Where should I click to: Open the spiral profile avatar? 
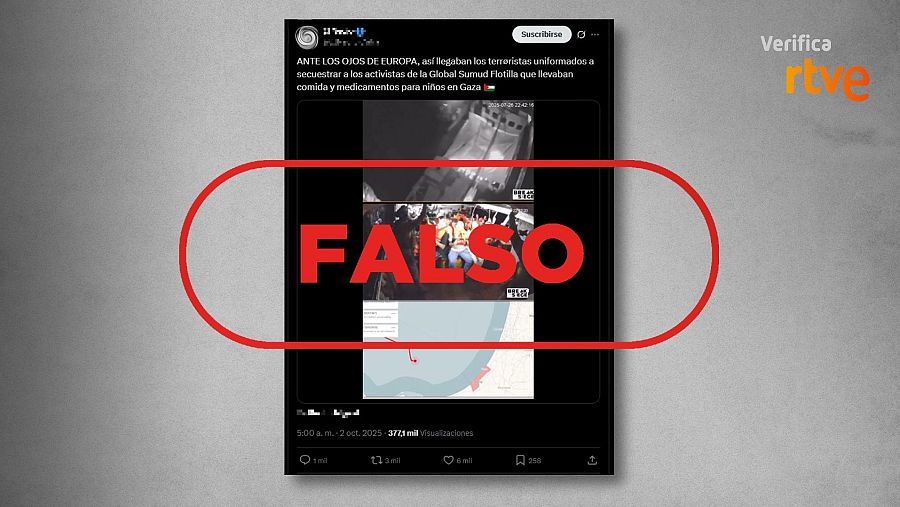tap(307, 37)
